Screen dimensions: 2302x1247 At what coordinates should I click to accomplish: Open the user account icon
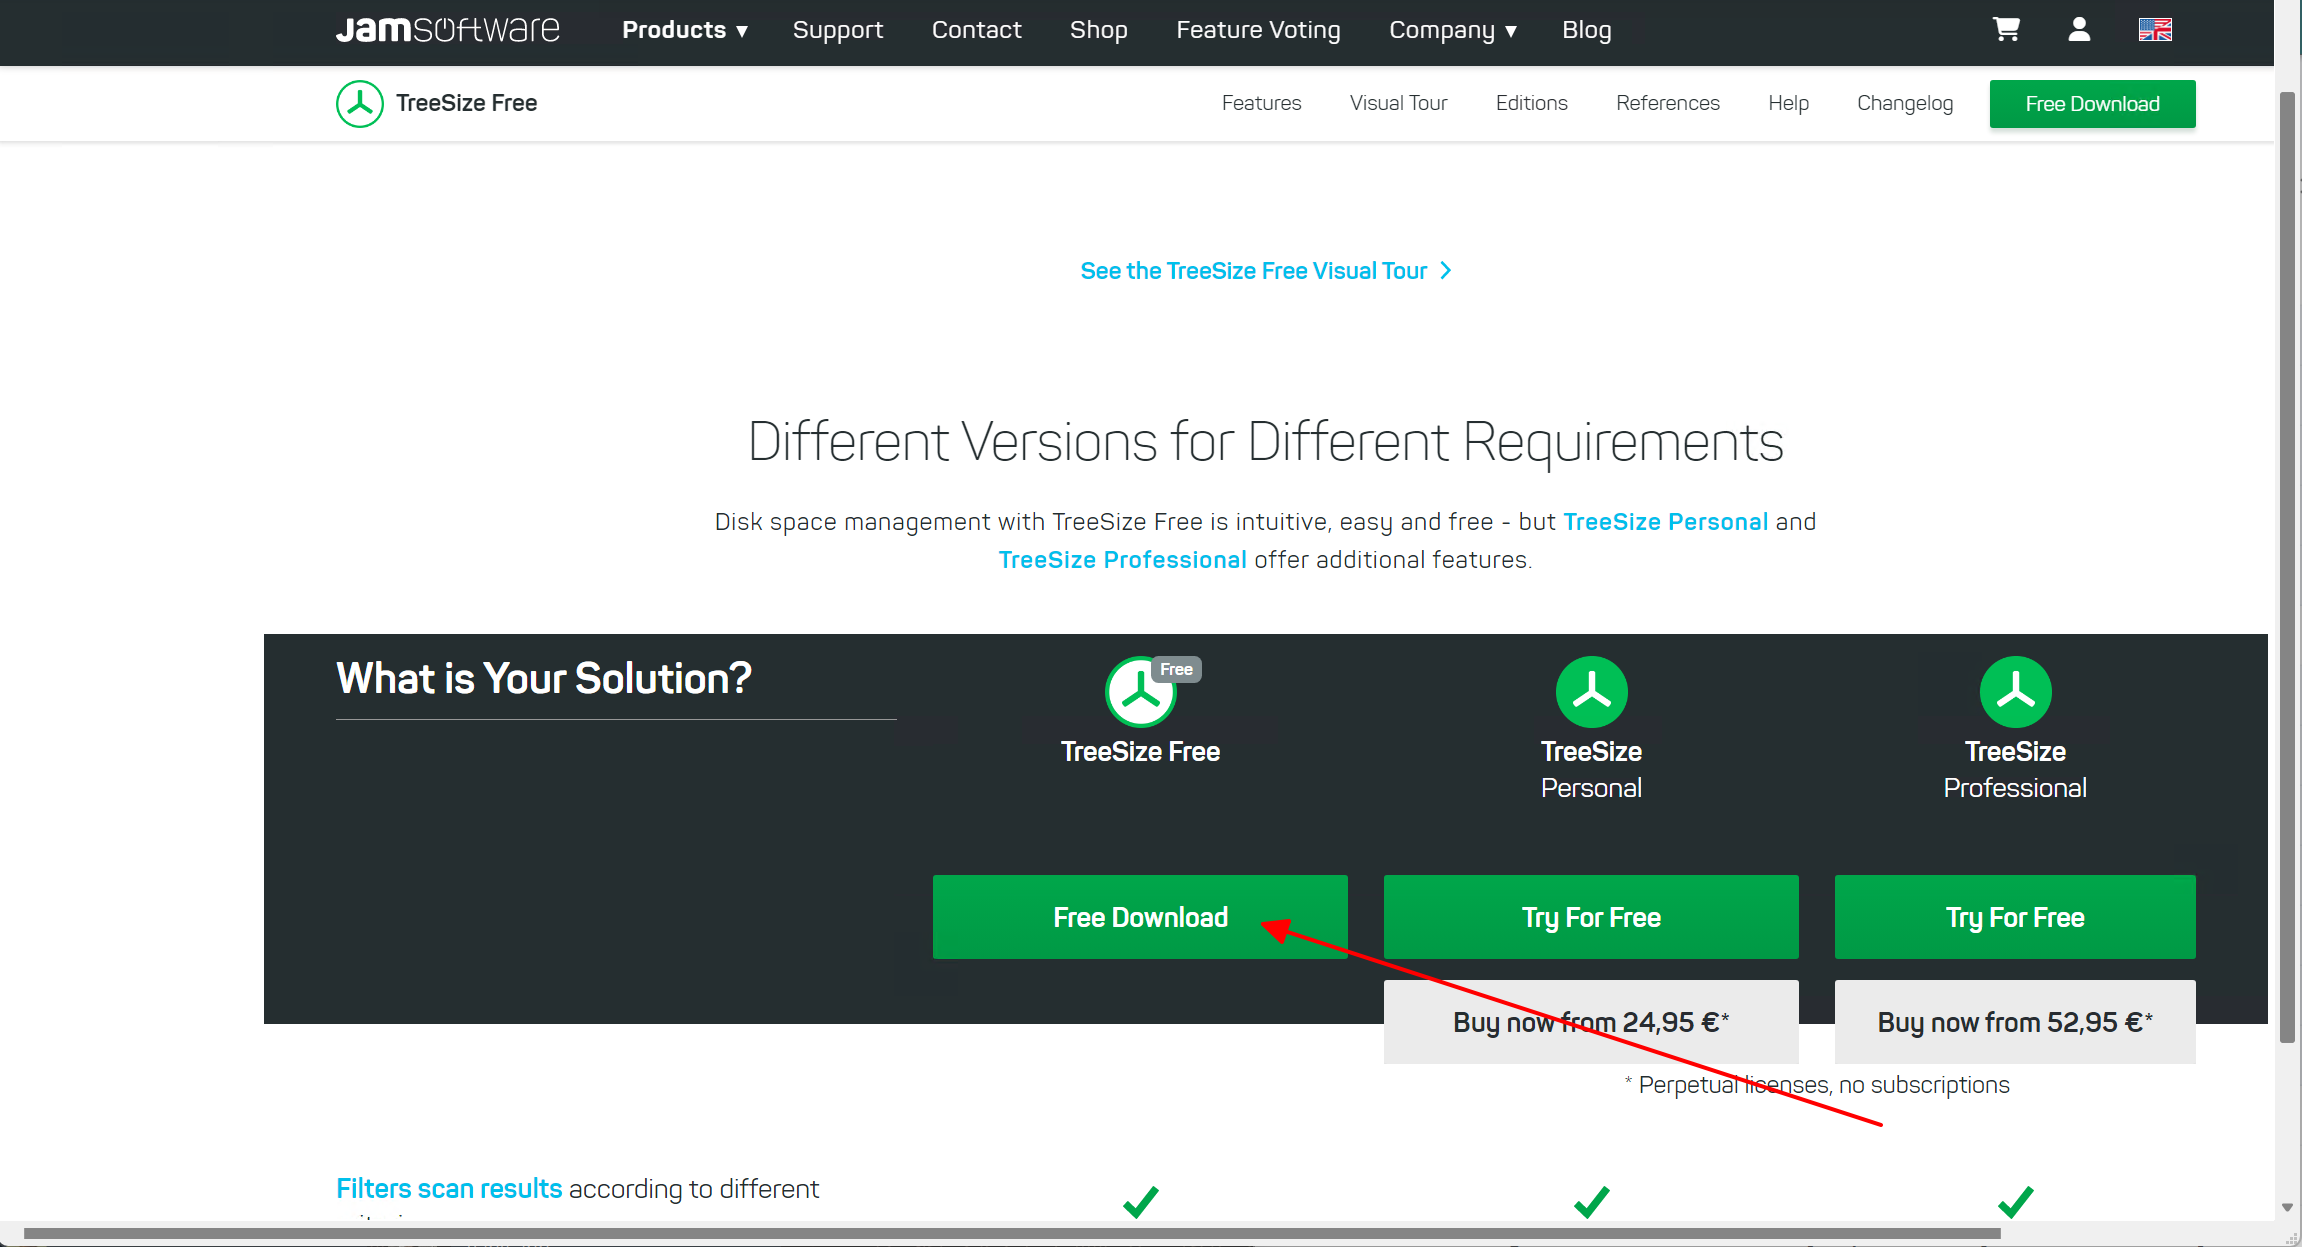2079,30
